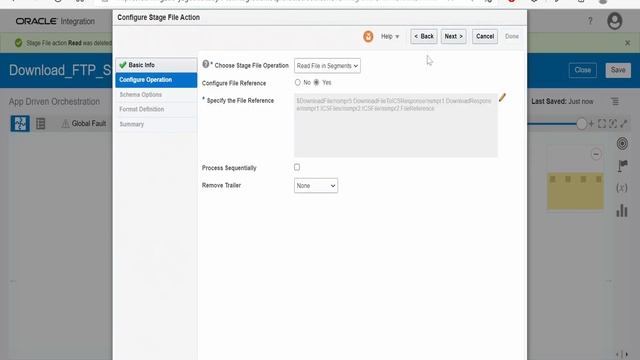Open the Help dropdown menu
The height and width of the screenshot is (360, 640).
click(x=390, y=36)
